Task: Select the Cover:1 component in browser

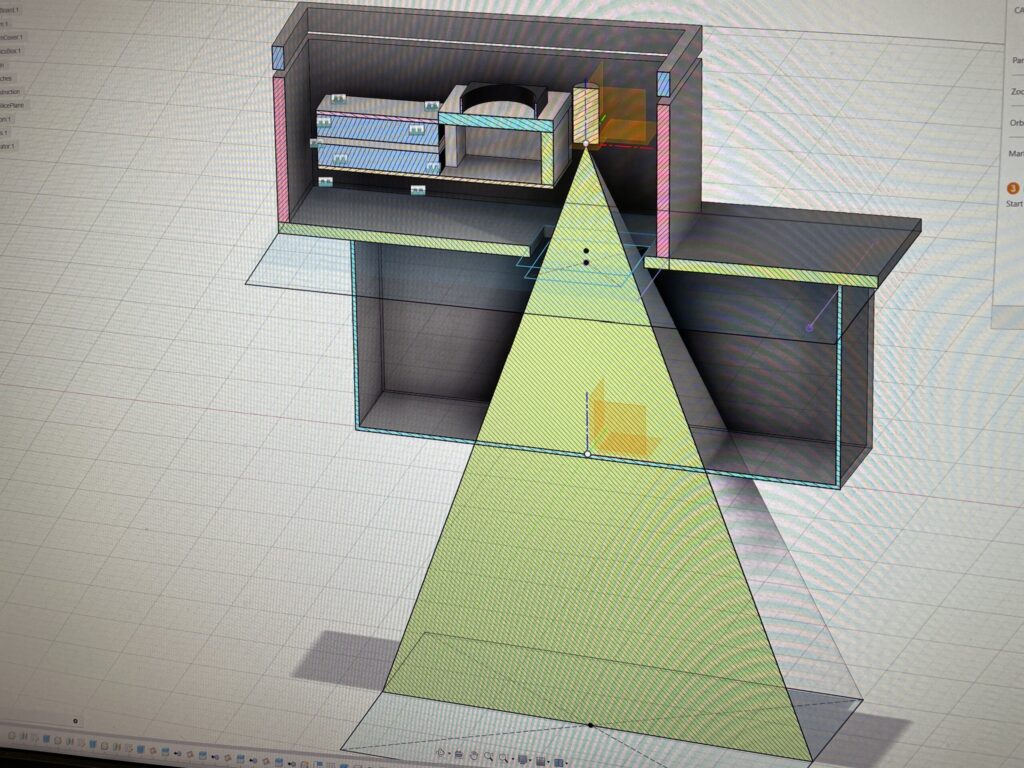Action: (x=12, y=37)
